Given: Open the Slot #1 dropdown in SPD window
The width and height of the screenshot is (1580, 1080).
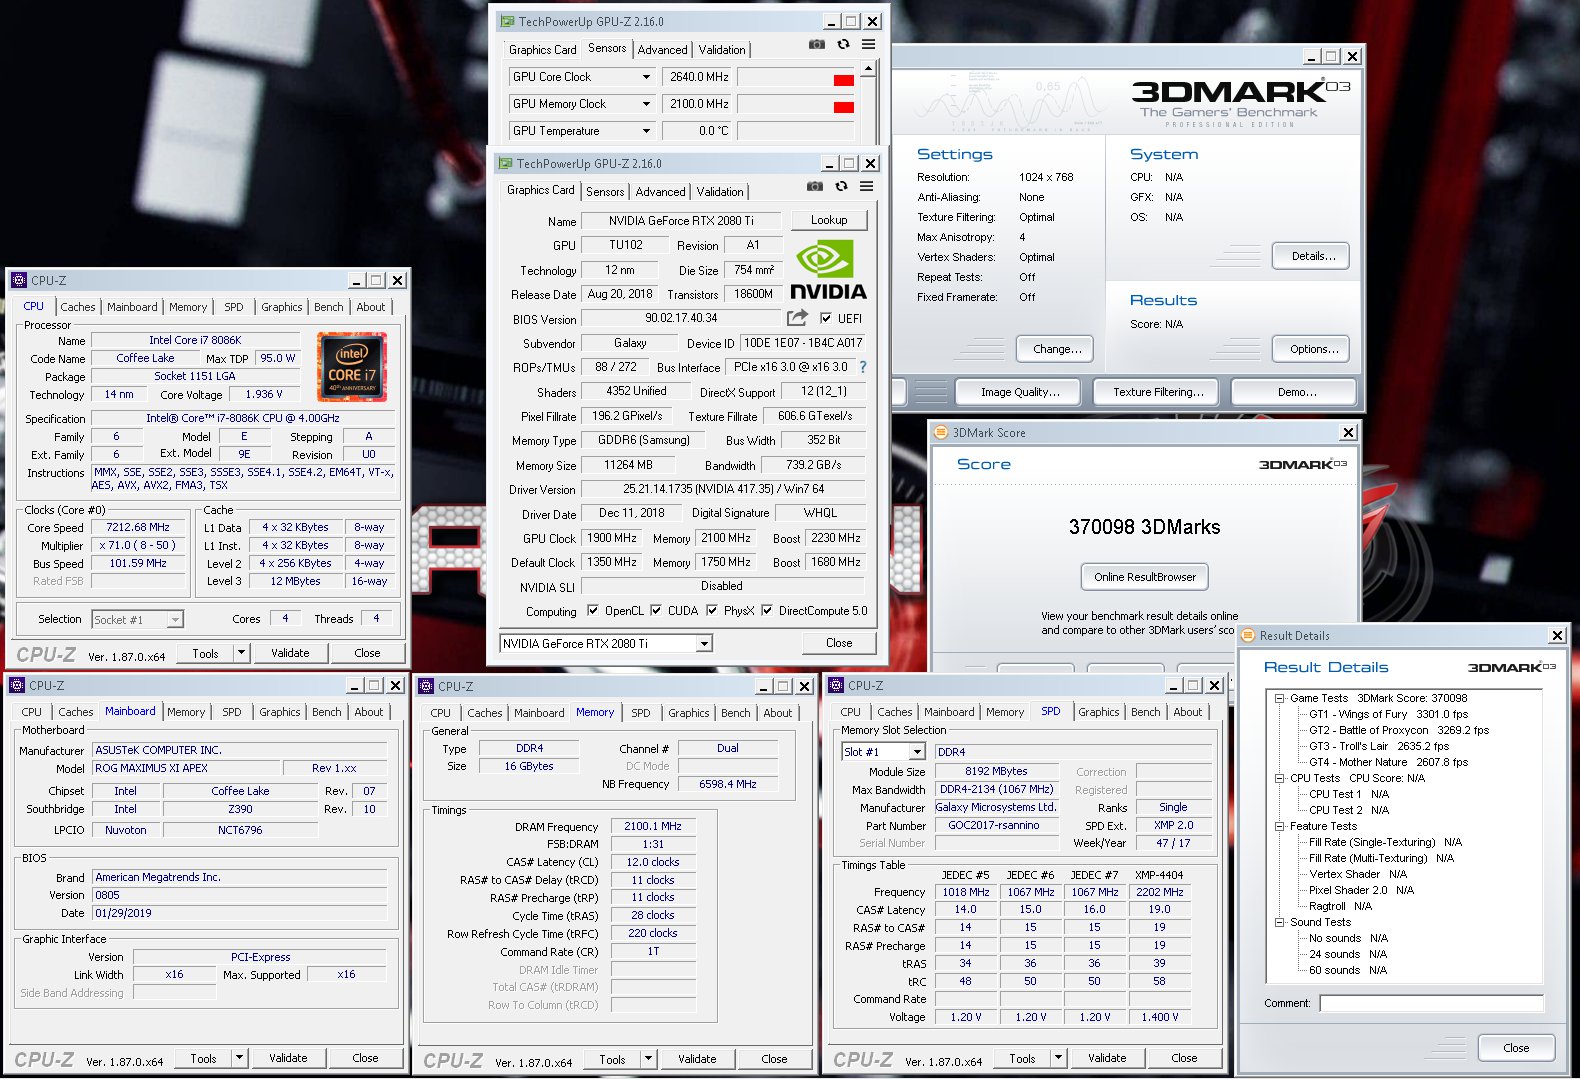Looking at the screenshot, I should click(x=917, y=752).
